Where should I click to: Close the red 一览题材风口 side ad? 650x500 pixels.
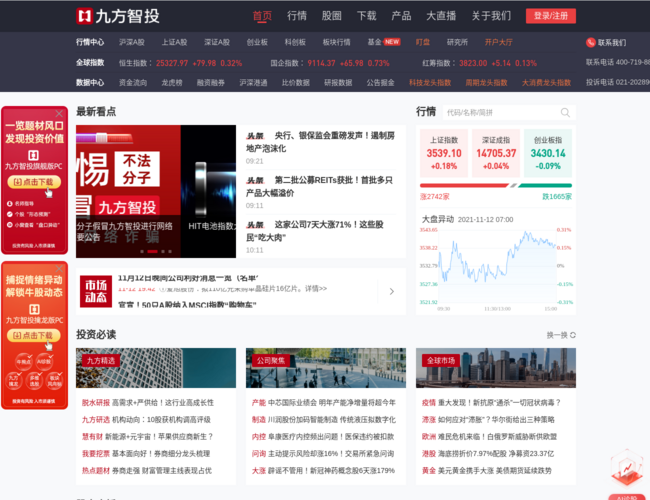pos(59,113)
